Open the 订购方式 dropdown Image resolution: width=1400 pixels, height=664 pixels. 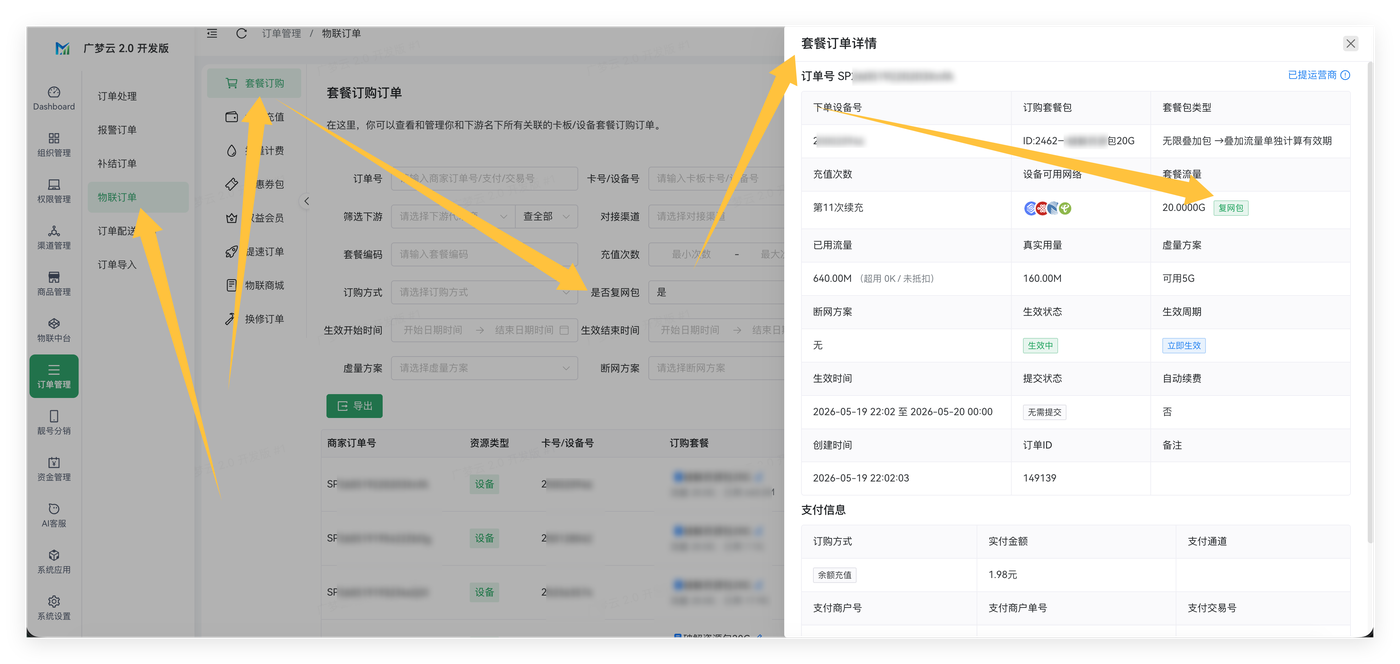click(484, 292)
